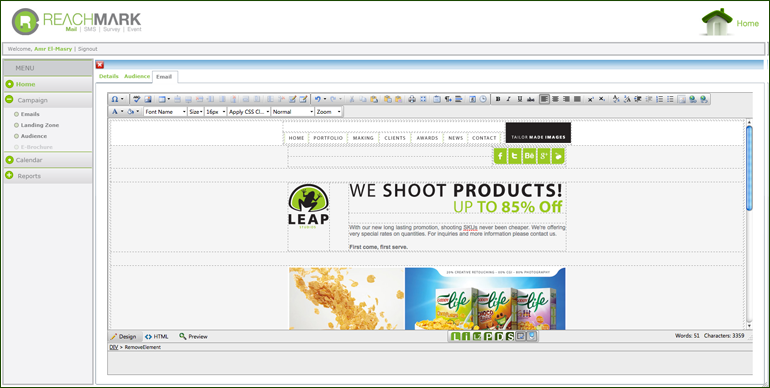Toggle strikethrough formatting
The height and width of the screenshot is (388, 770).
point(531,99)
